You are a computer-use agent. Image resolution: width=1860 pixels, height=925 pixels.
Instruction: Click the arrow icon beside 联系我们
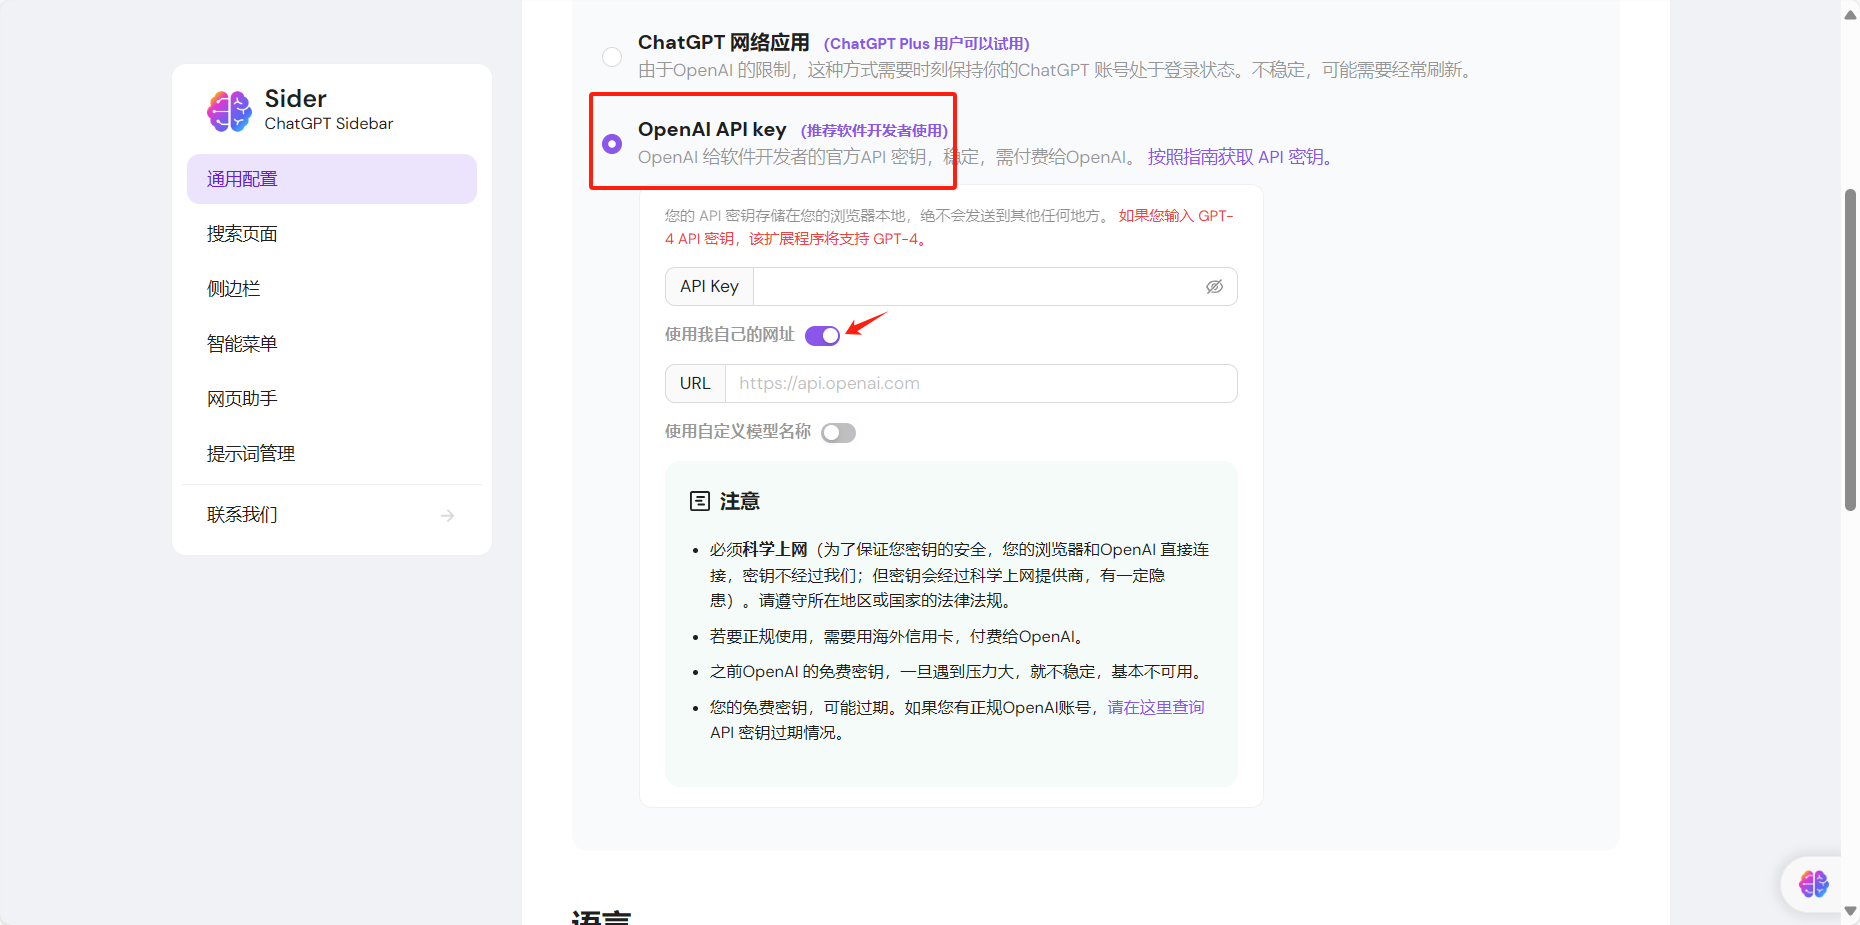[447, 515]
